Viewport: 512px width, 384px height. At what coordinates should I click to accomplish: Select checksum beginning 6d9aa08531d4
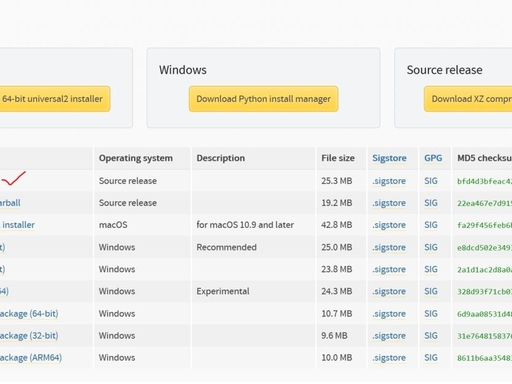click(484, 314)
